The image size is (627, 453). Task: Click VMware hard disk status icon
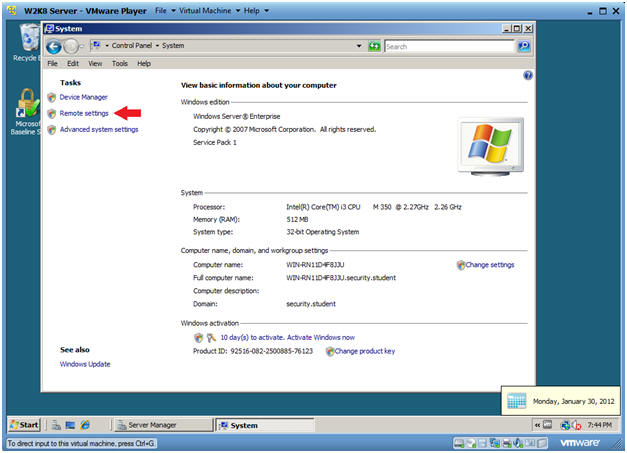459,443
